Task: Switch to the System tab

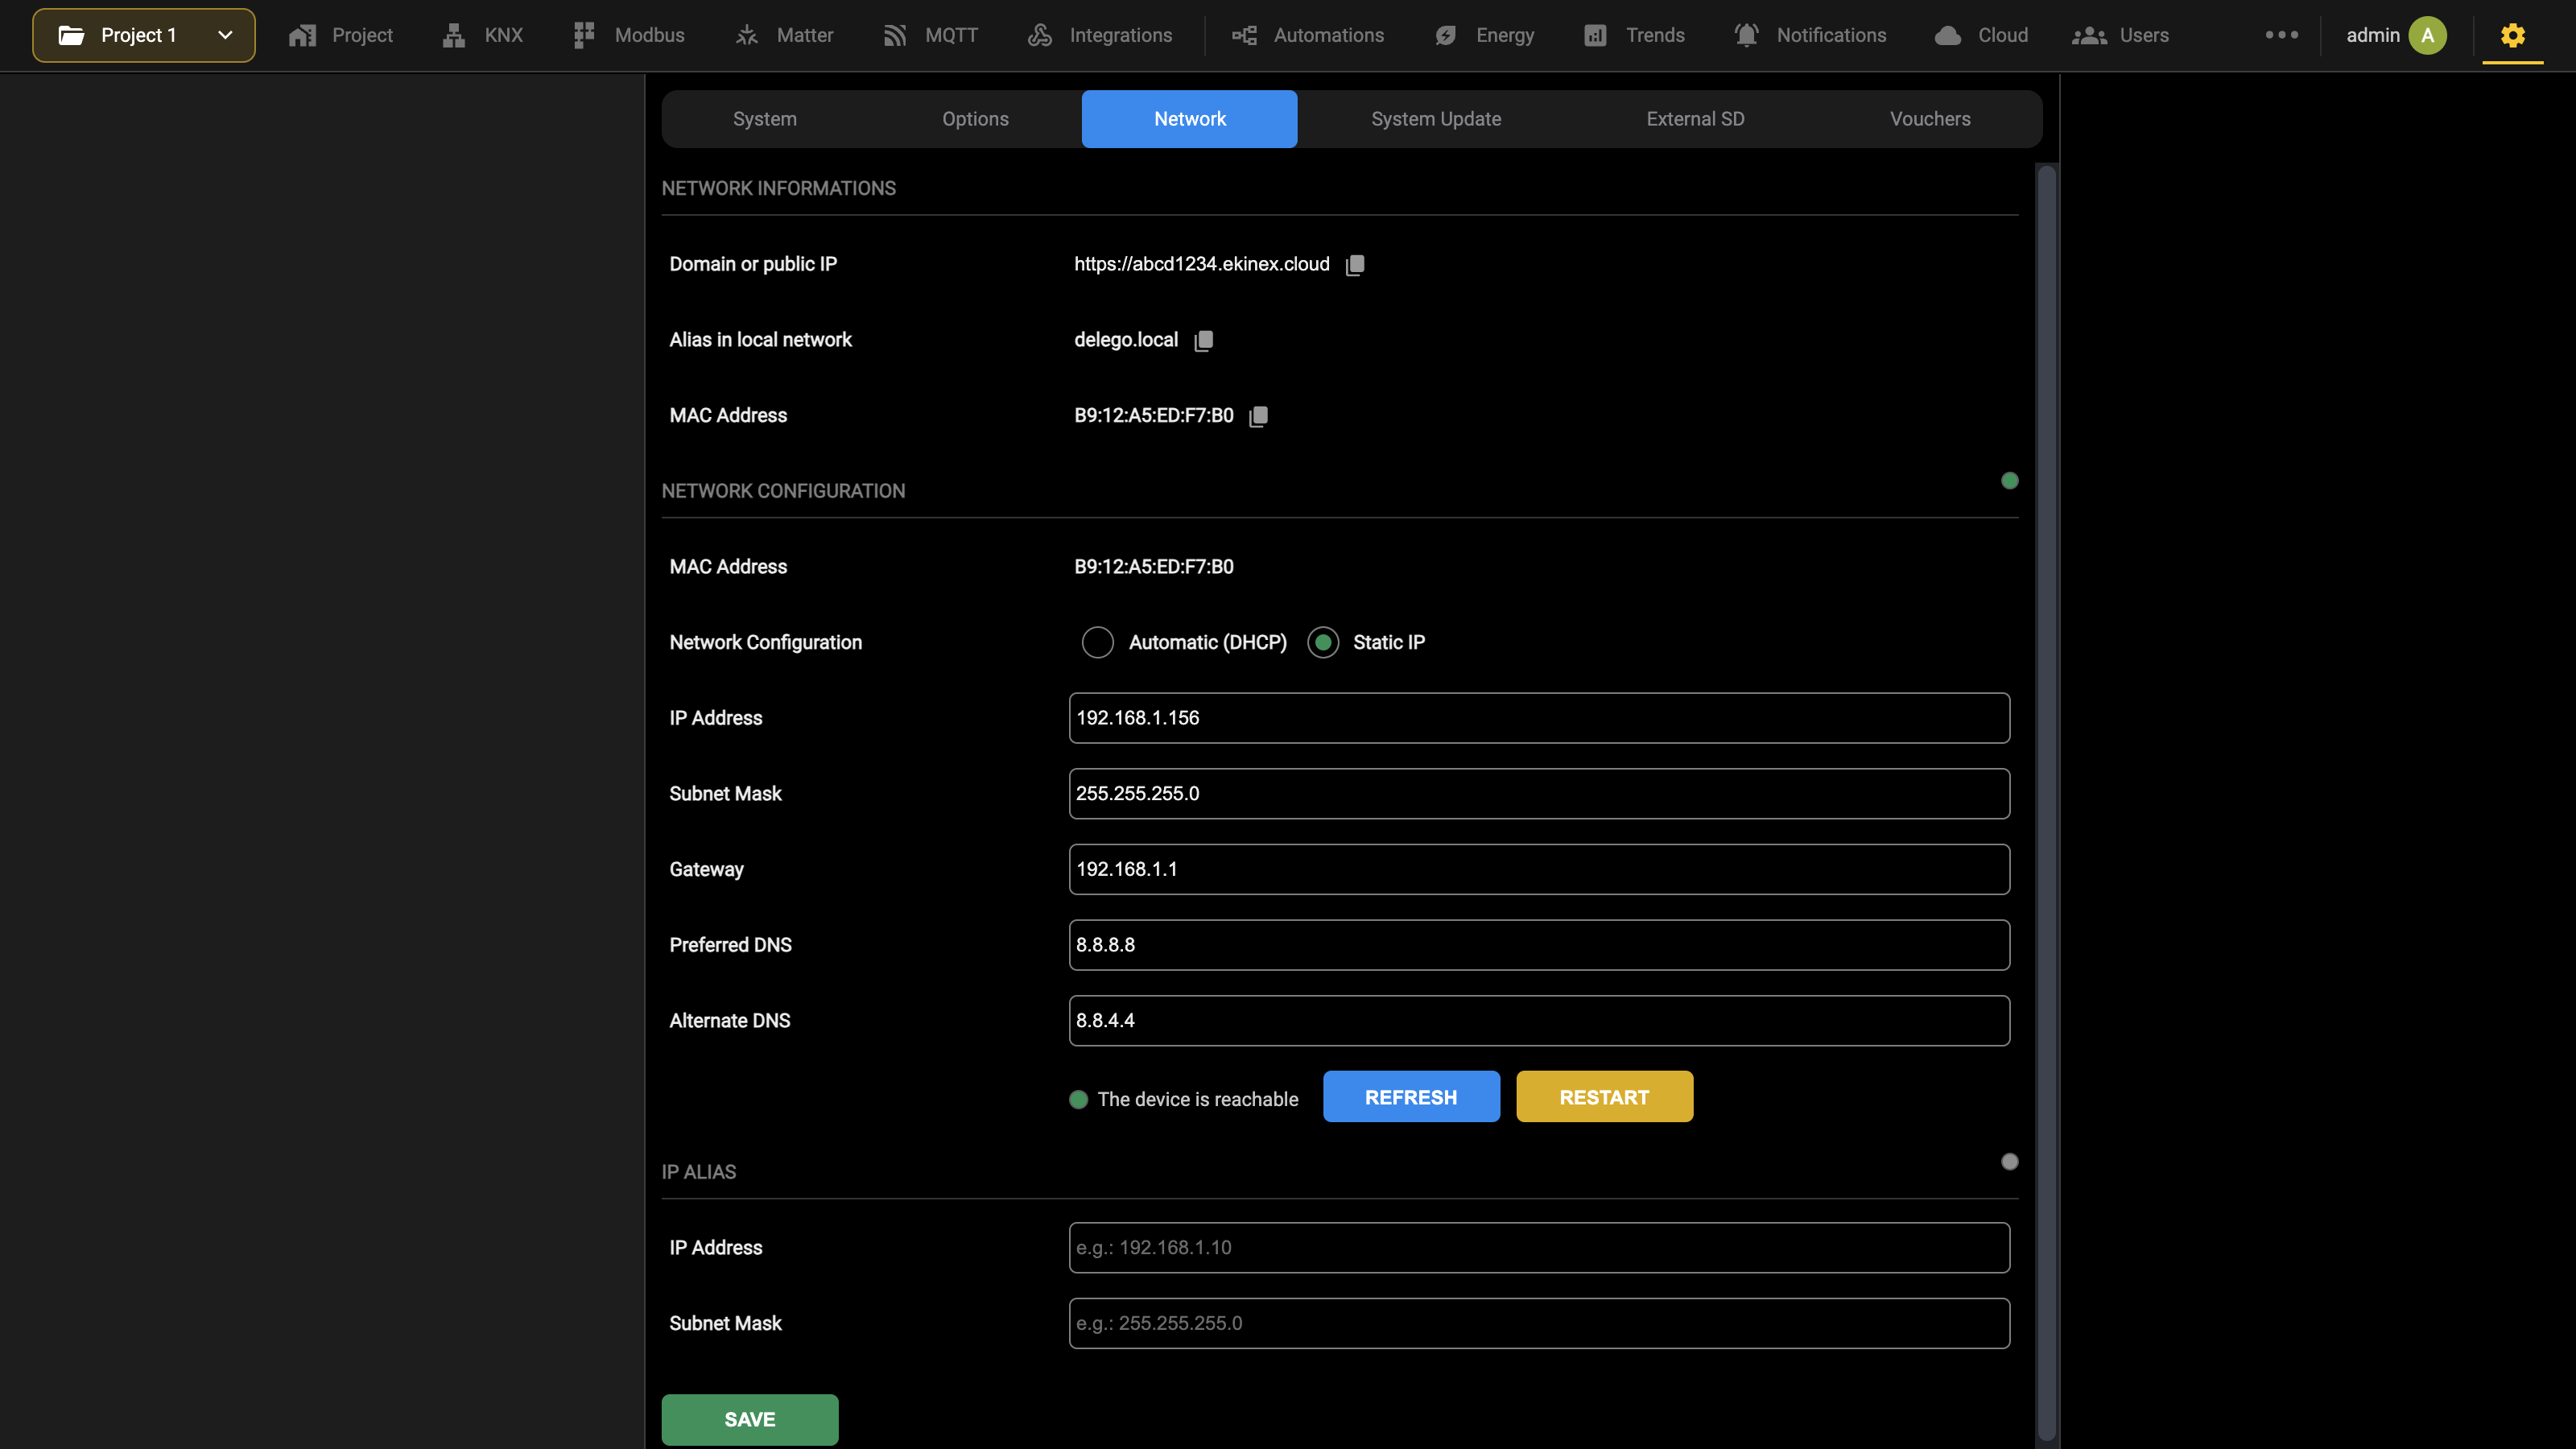Action: pyautogui.click(x=765, y=119)
